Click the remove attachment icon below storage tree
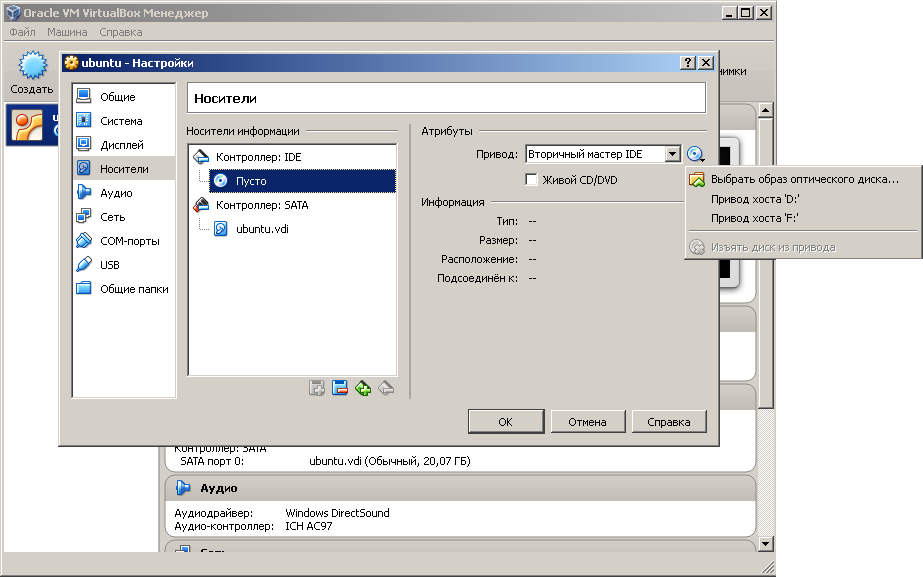 [386, 388]
